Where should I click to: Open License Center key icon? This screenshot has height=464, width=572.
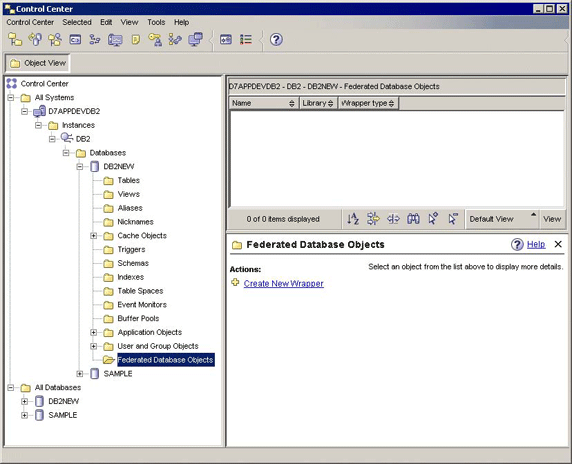155,39
